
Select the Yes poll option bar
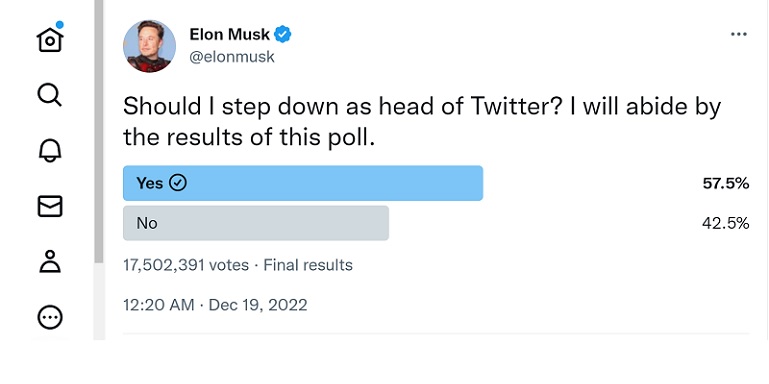pyautogui.click(x=303, y=183)
